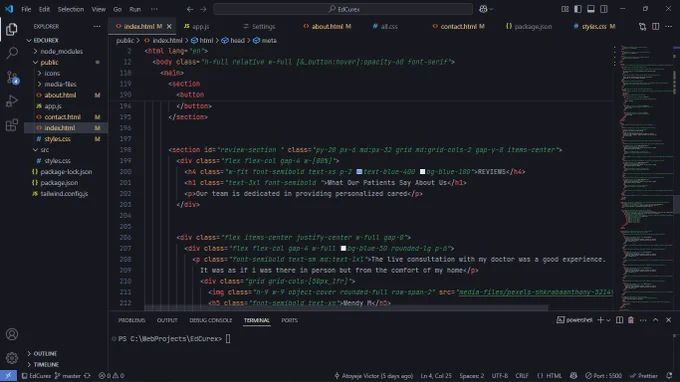Image resolution: width=680 pixels, height=382 pixels.
Task: Open the terminal panel More Actions ellipsis
Action: [x=643, y=320]
